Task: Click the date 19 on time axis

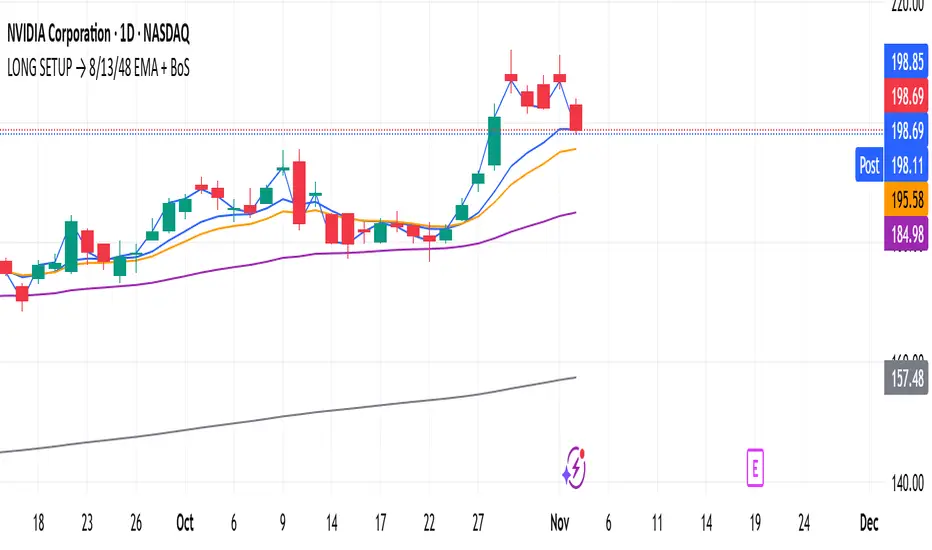Action: pos(755,523)
